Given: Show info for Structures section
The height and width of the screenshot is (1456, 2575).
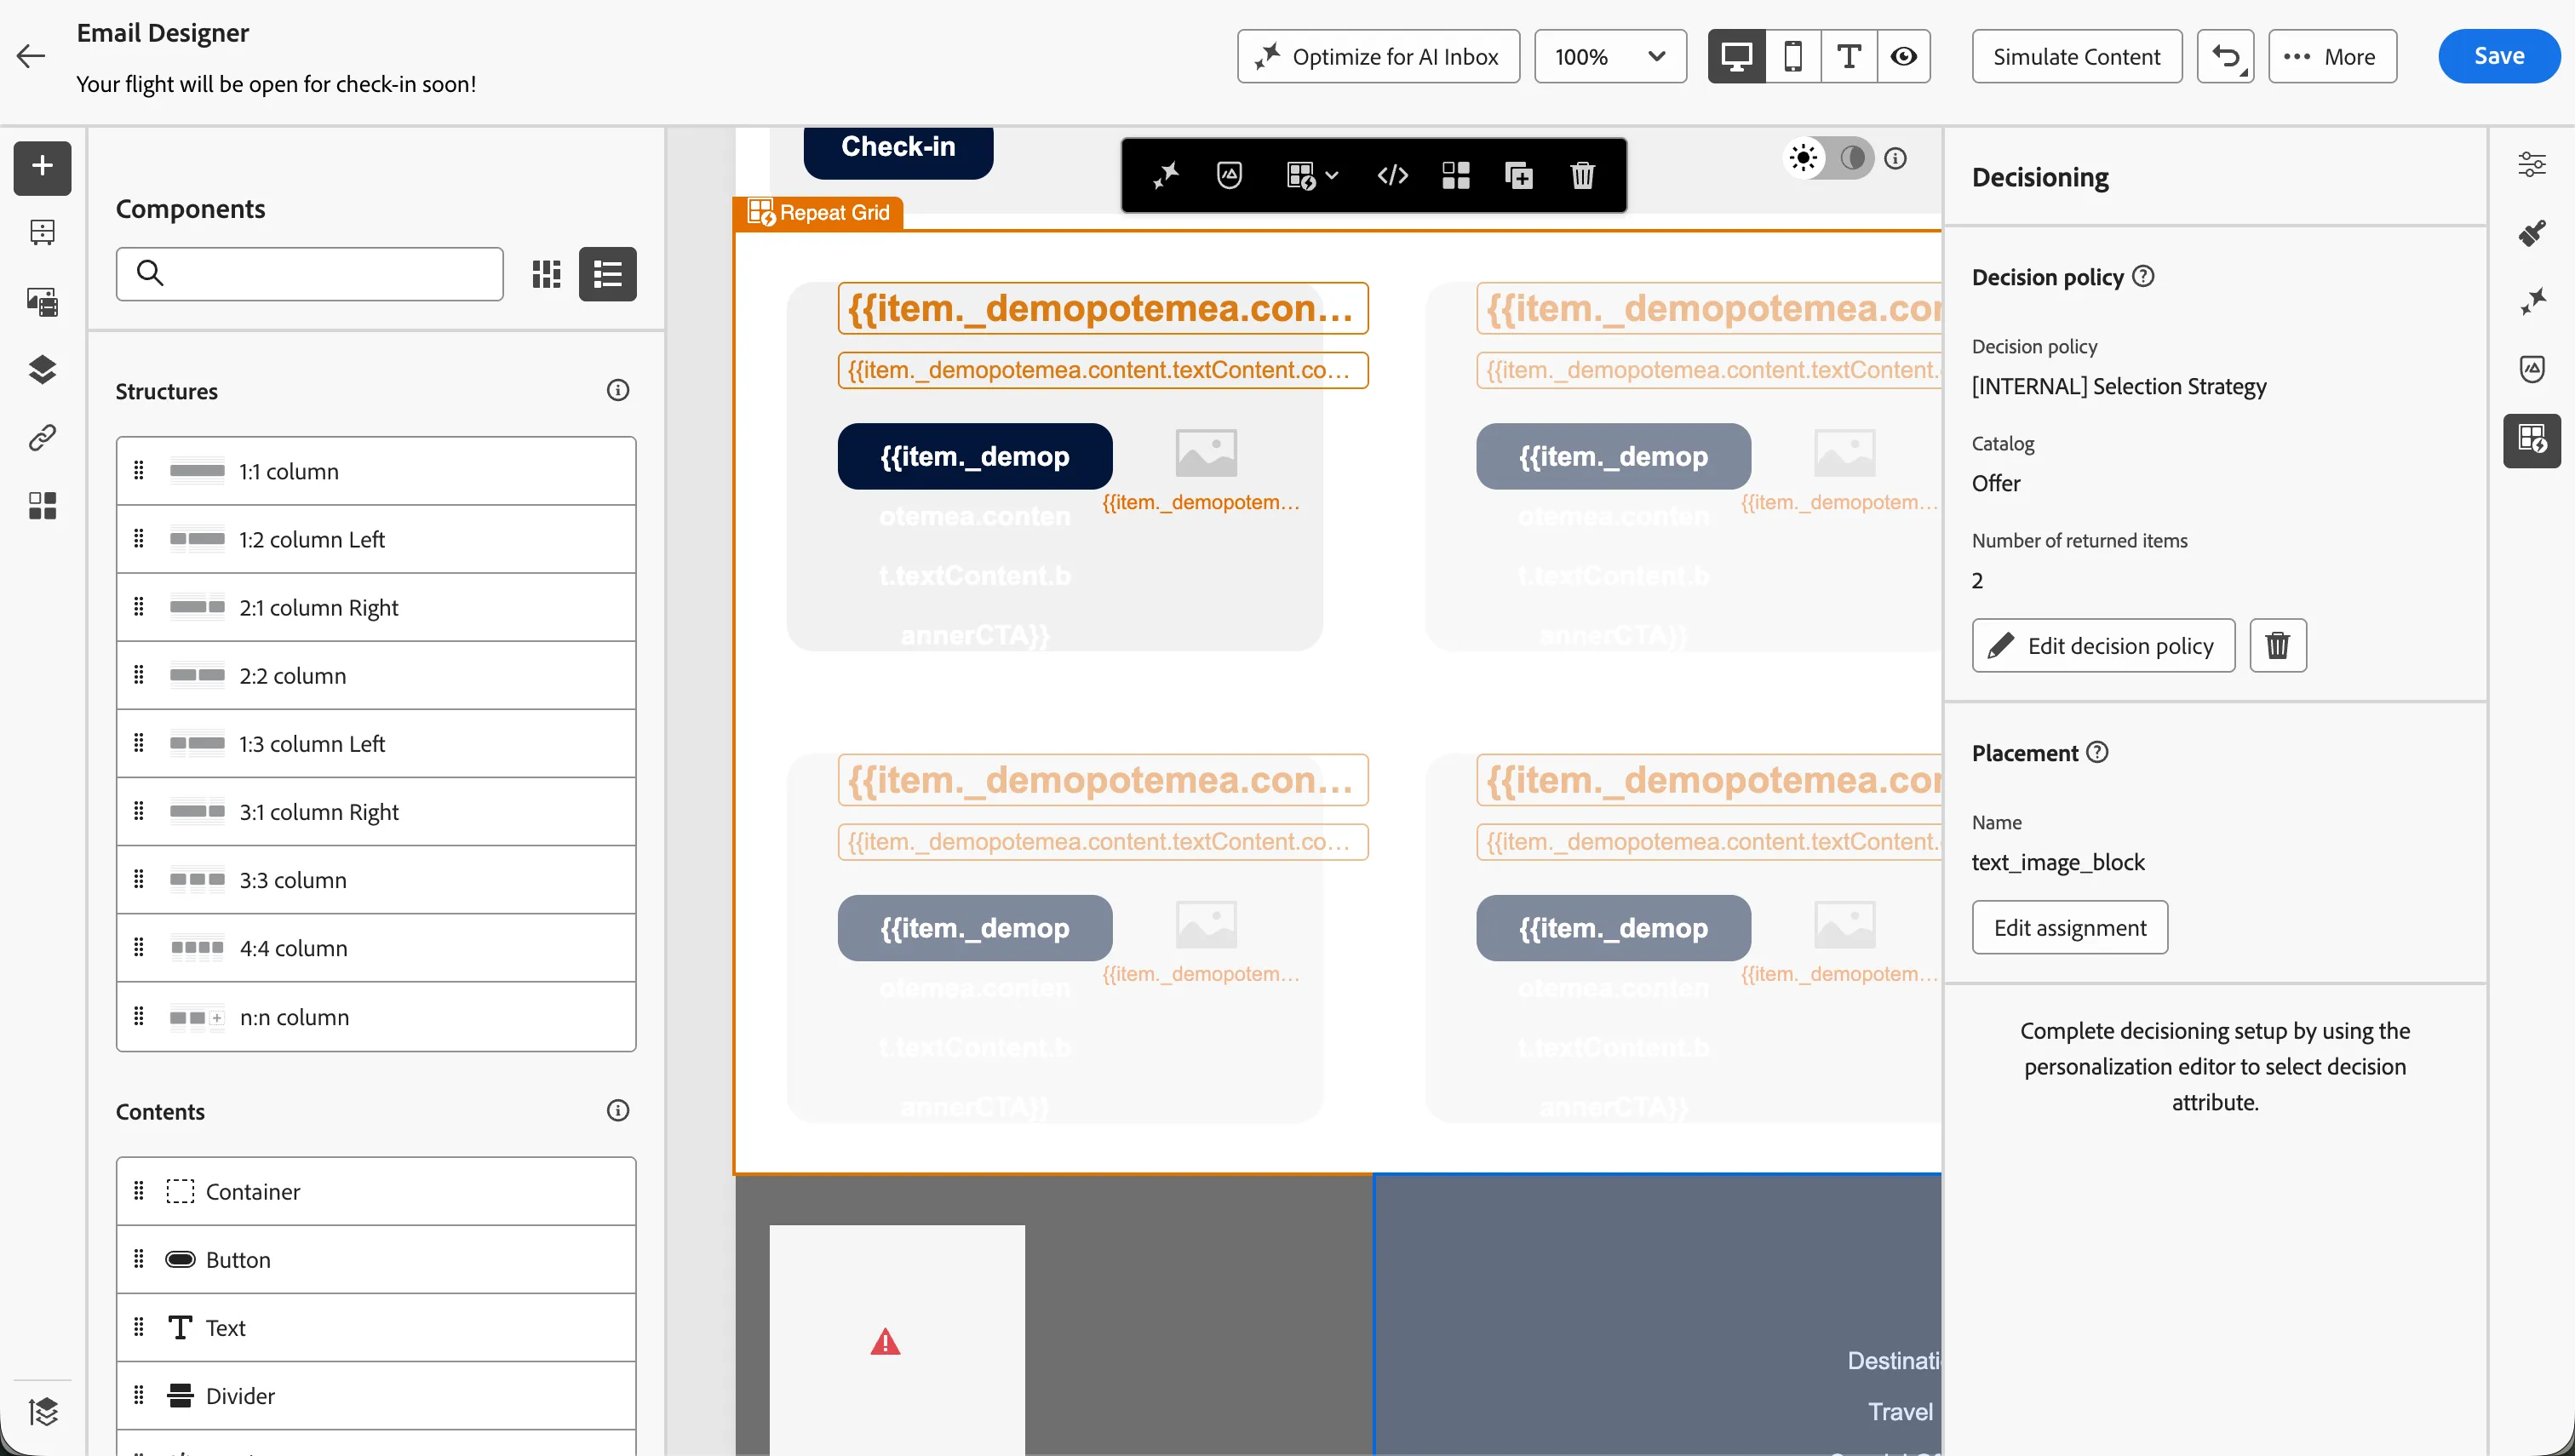Looking at the screenshot, I should click(618, 391).
